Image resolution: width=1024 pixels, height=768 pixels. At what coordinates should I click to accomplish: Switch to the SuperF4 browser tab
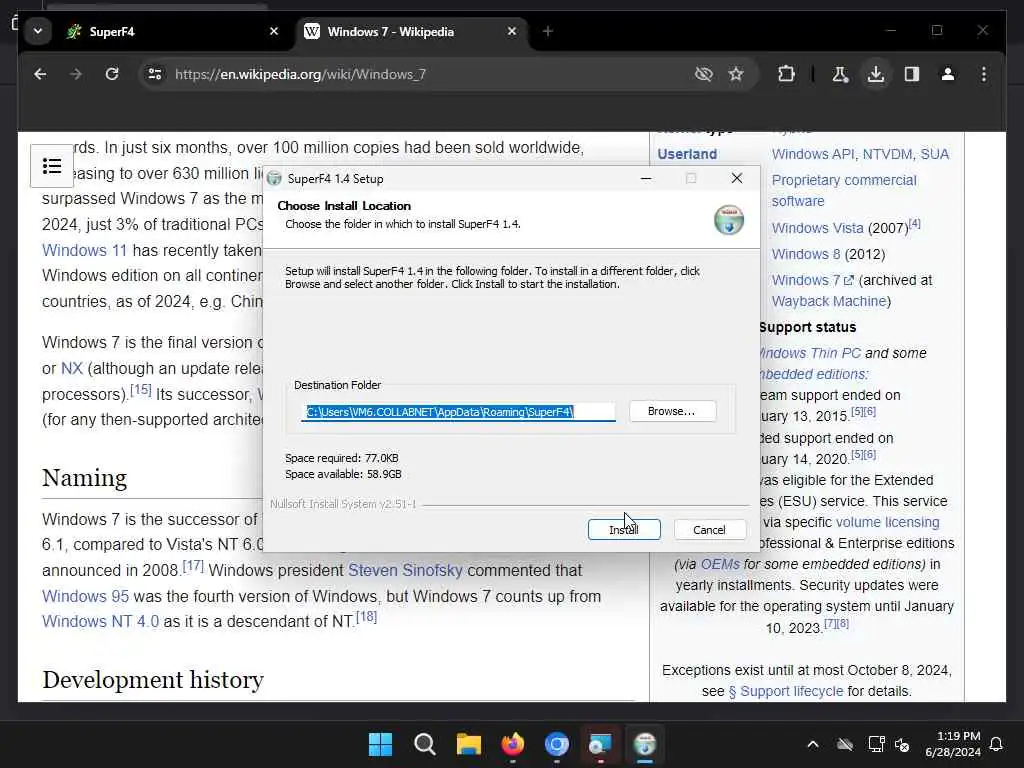click(x=168, y=31)
